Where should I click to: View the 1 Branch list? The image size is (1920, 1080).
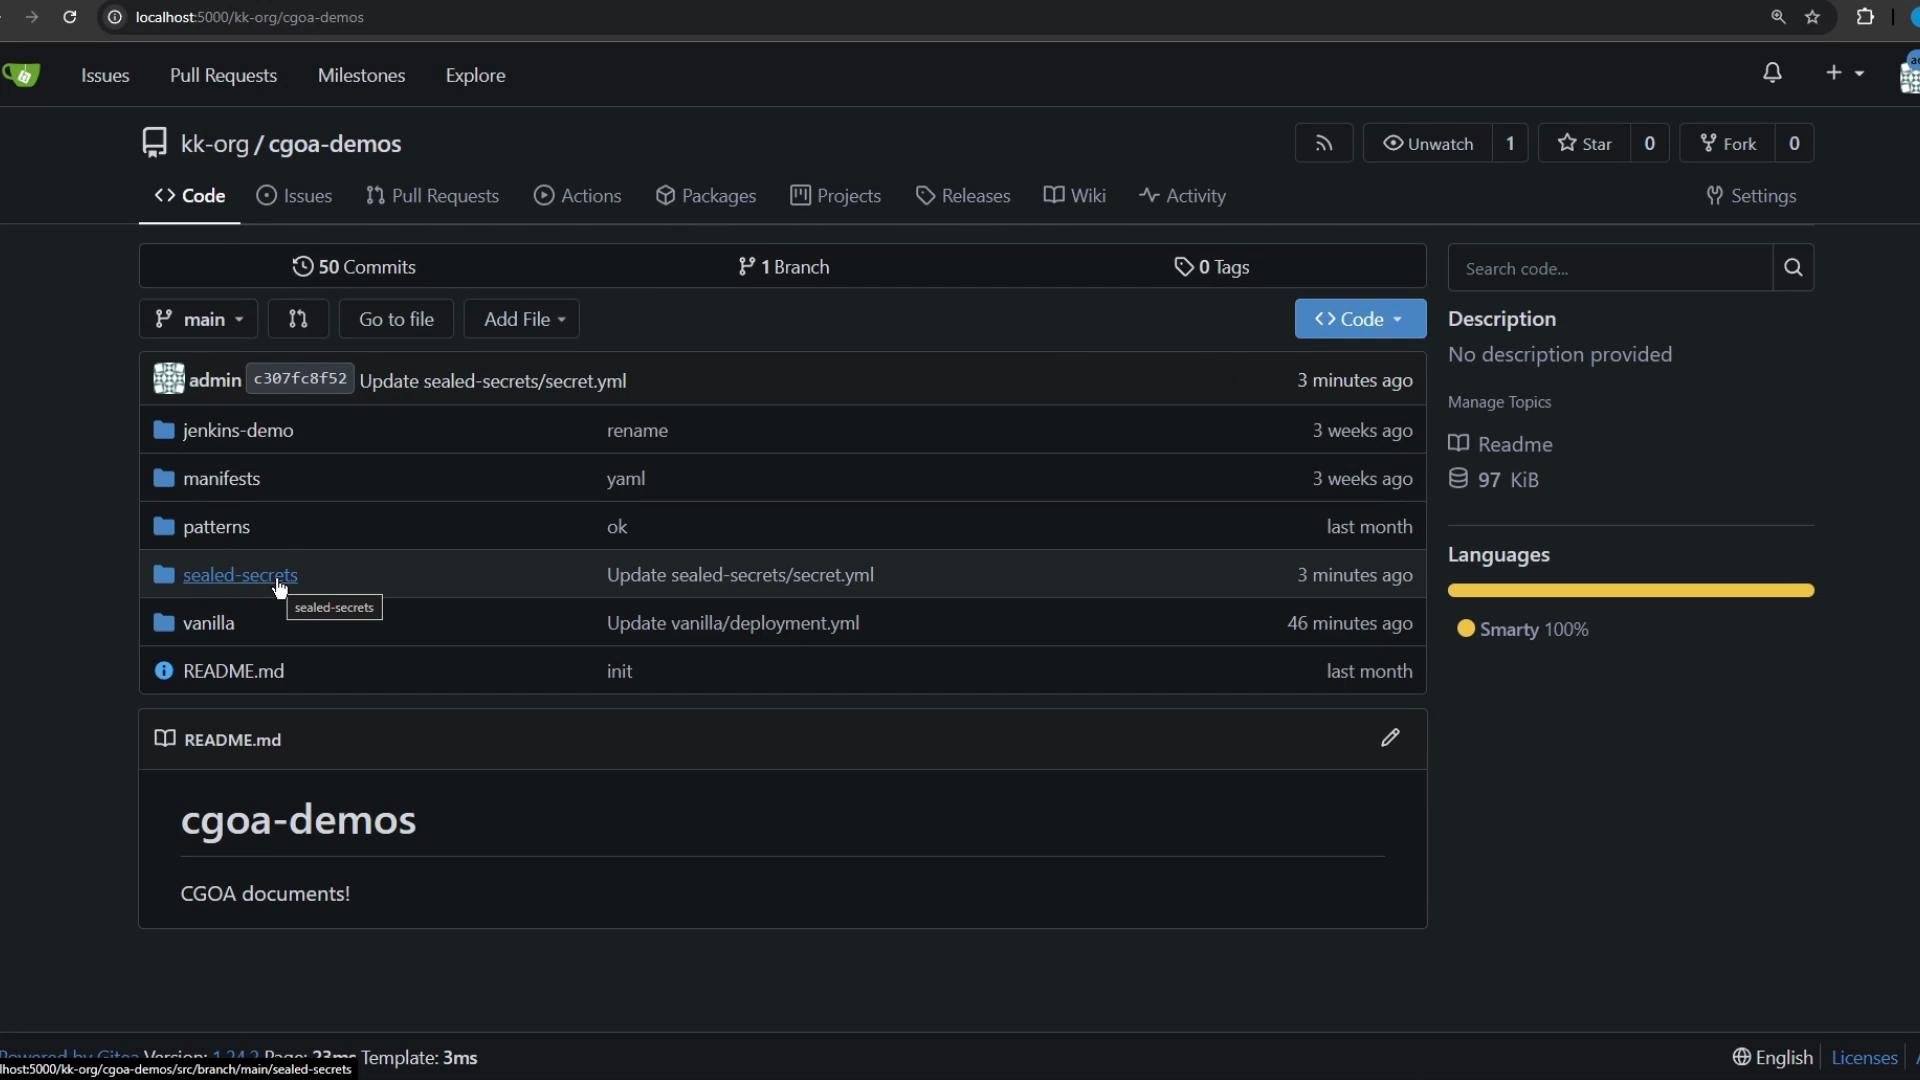783,267
